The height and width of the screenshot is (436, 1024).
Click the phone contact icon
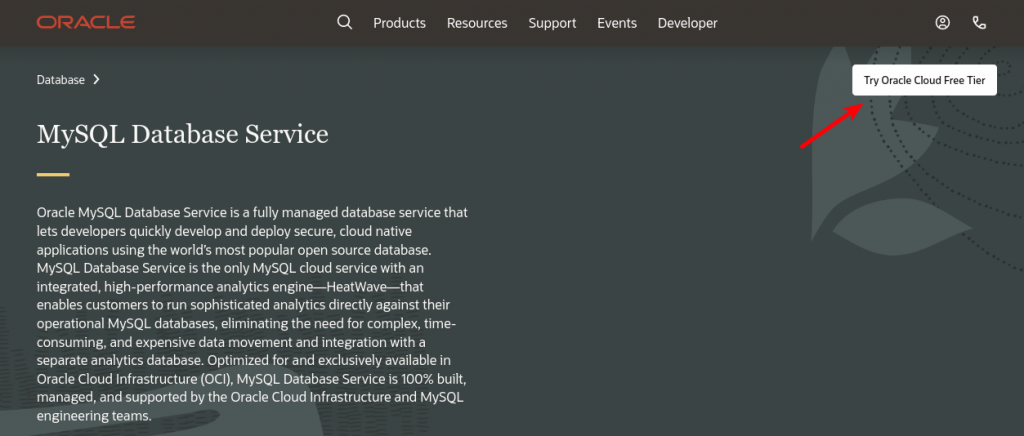click(x=979, y=23)
